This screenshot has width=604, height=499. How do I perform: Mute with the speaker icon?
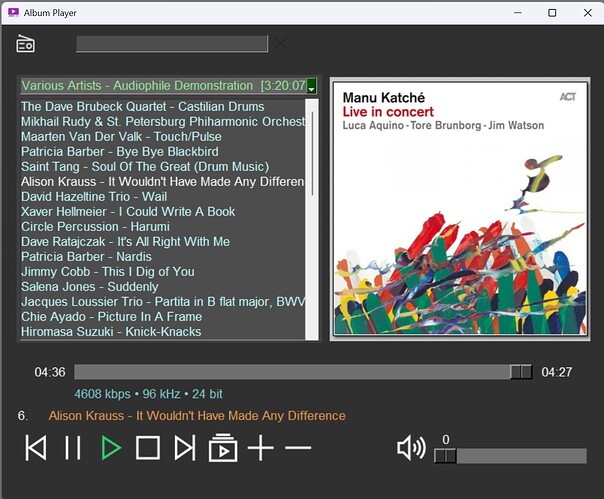(x=411, y=448)
